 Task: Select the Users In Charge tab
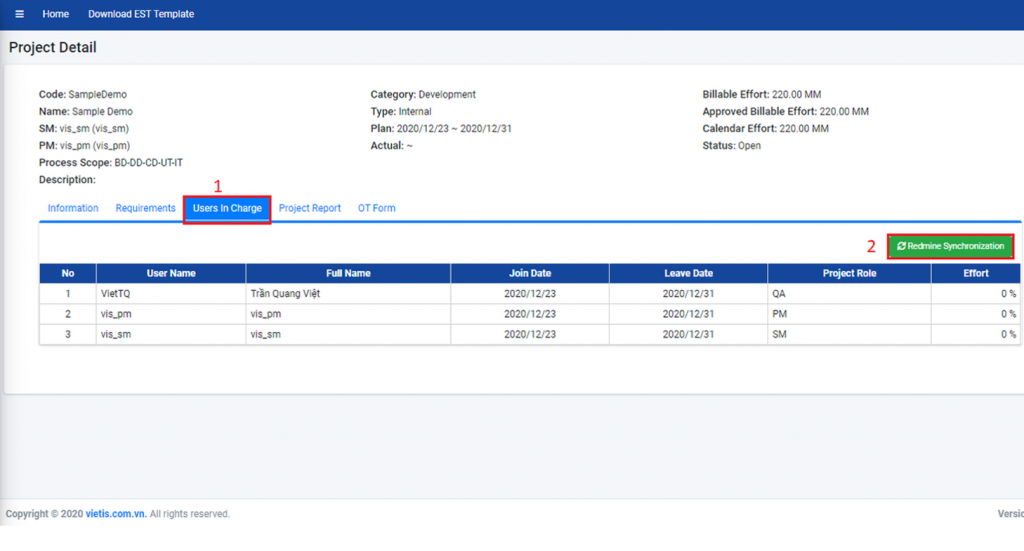pyautogui.click(x=227, y=208)
